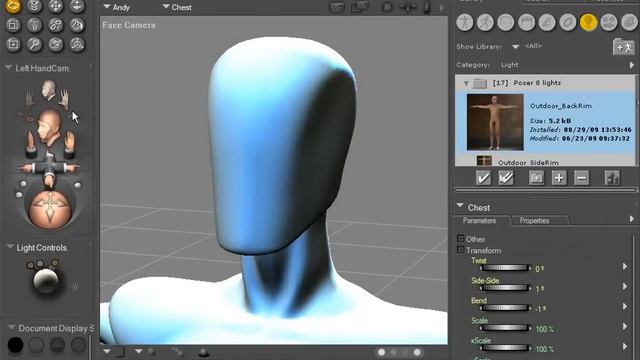The width and height of the screenshot is (640, 360).
Task: Collapse the Poser 8 lights folder
Action: [x=466, y=83]
